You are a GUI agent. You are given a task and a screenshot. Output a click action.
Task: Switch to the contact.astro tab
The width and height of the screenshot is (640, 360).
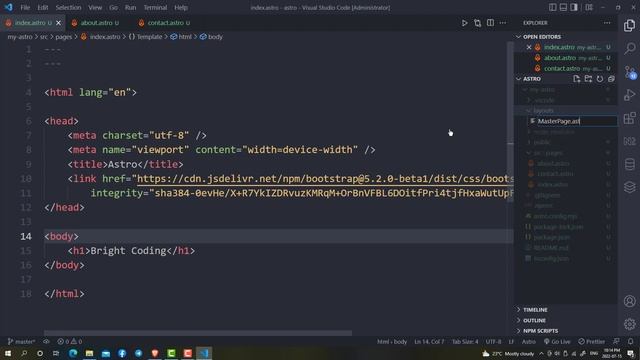(x=166, y=23)
